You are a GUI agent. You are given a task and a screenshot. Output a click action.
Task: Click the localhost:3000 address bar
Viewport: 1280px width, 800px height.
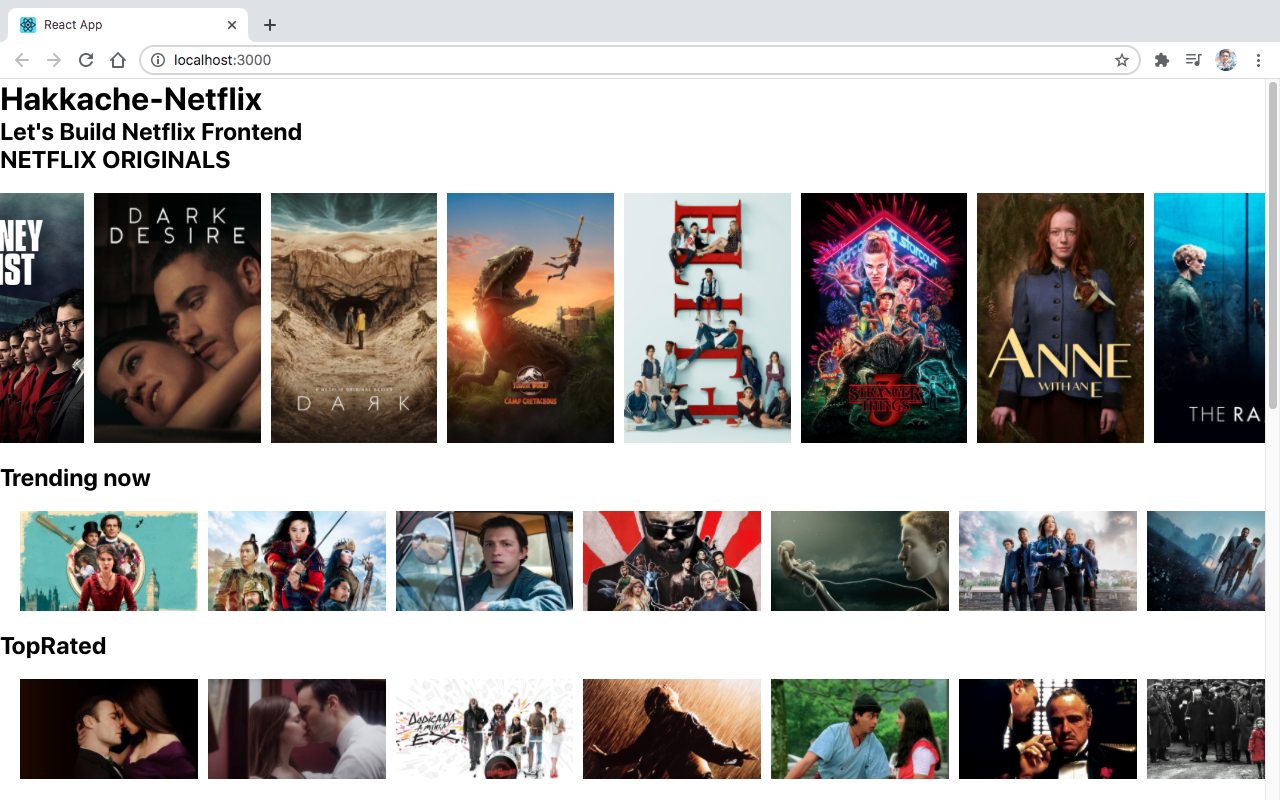[x=640, y=60]
